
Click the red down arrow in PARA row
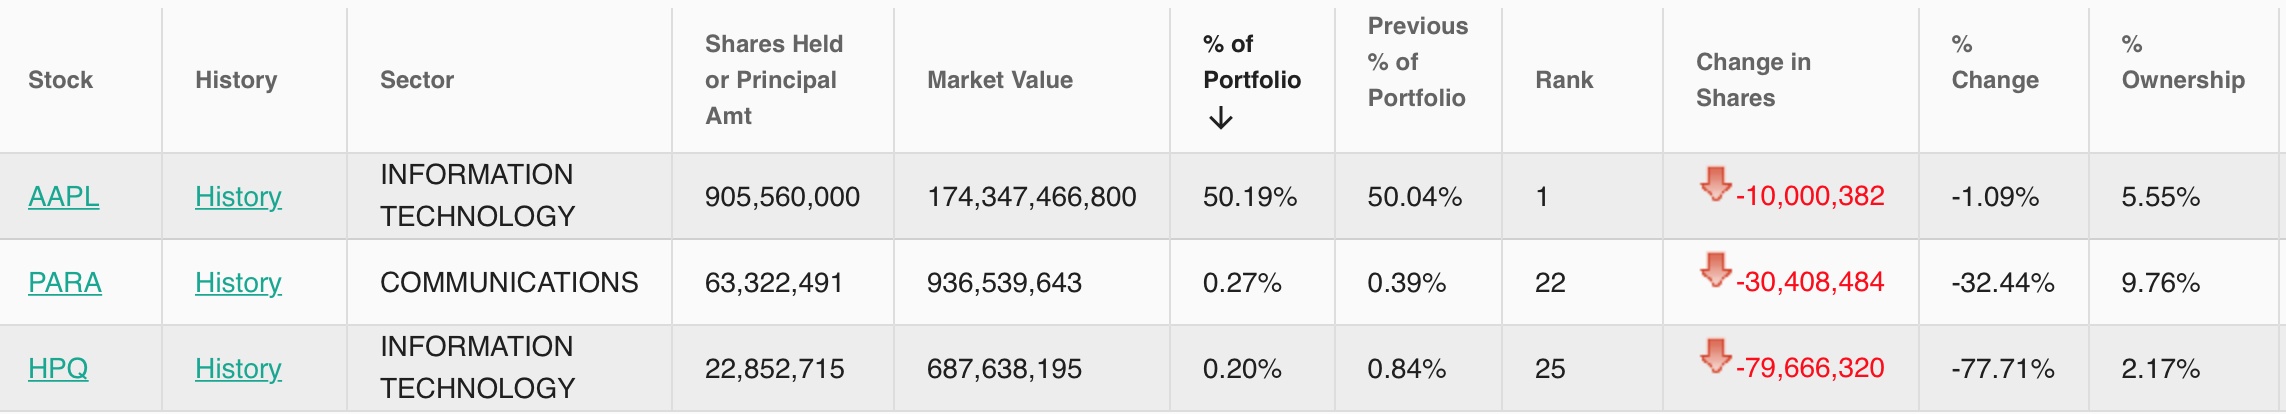(x=1715, y=270)
